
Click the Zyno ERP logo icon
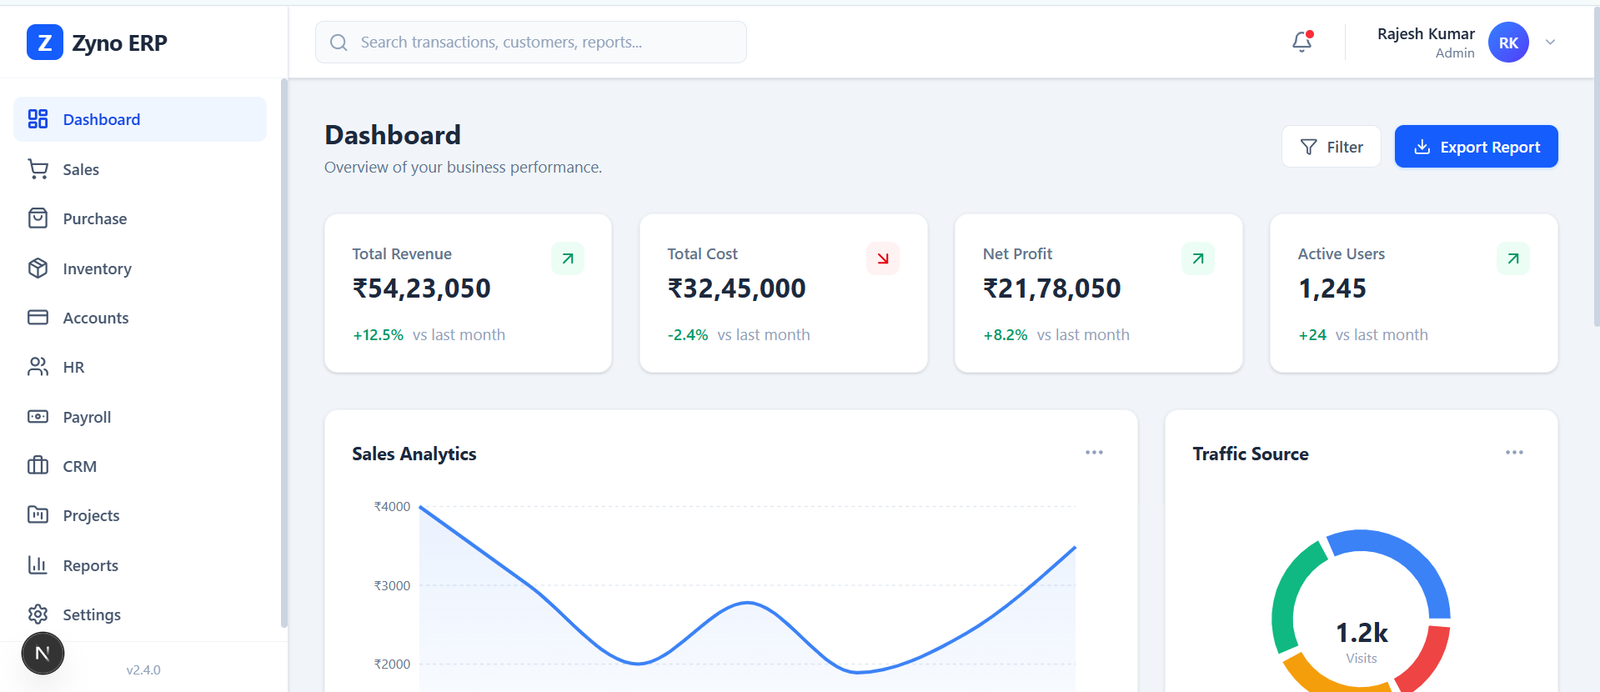point(44,43)
